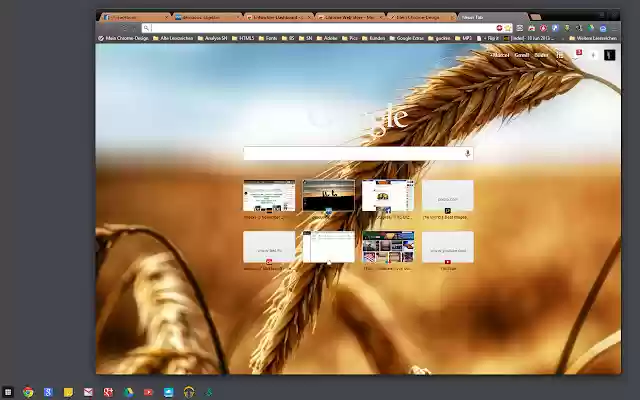
Task: Open the Alle Lesezeichen bookmark folder
Action: 173,38
